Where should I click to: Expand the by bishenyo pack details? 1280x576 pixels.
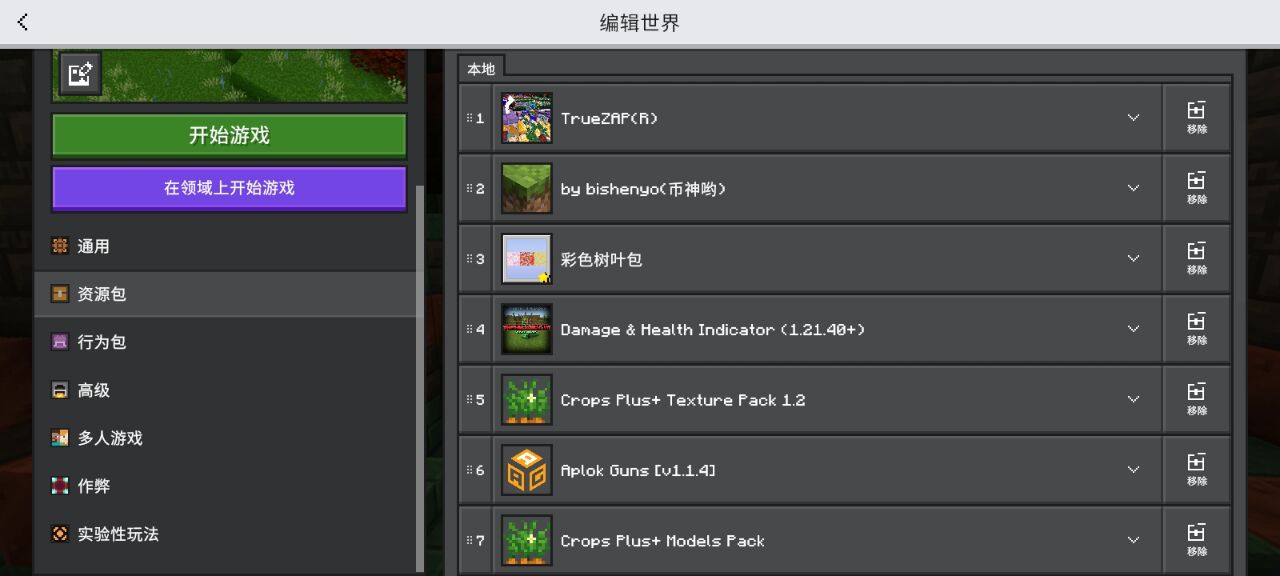pos(1133,188)
